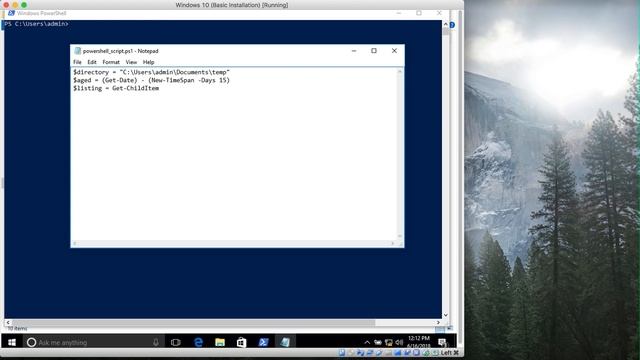Click the PowerShell horizontal scrollbar thumb
The image size is (640, 360).
[194, 322]
